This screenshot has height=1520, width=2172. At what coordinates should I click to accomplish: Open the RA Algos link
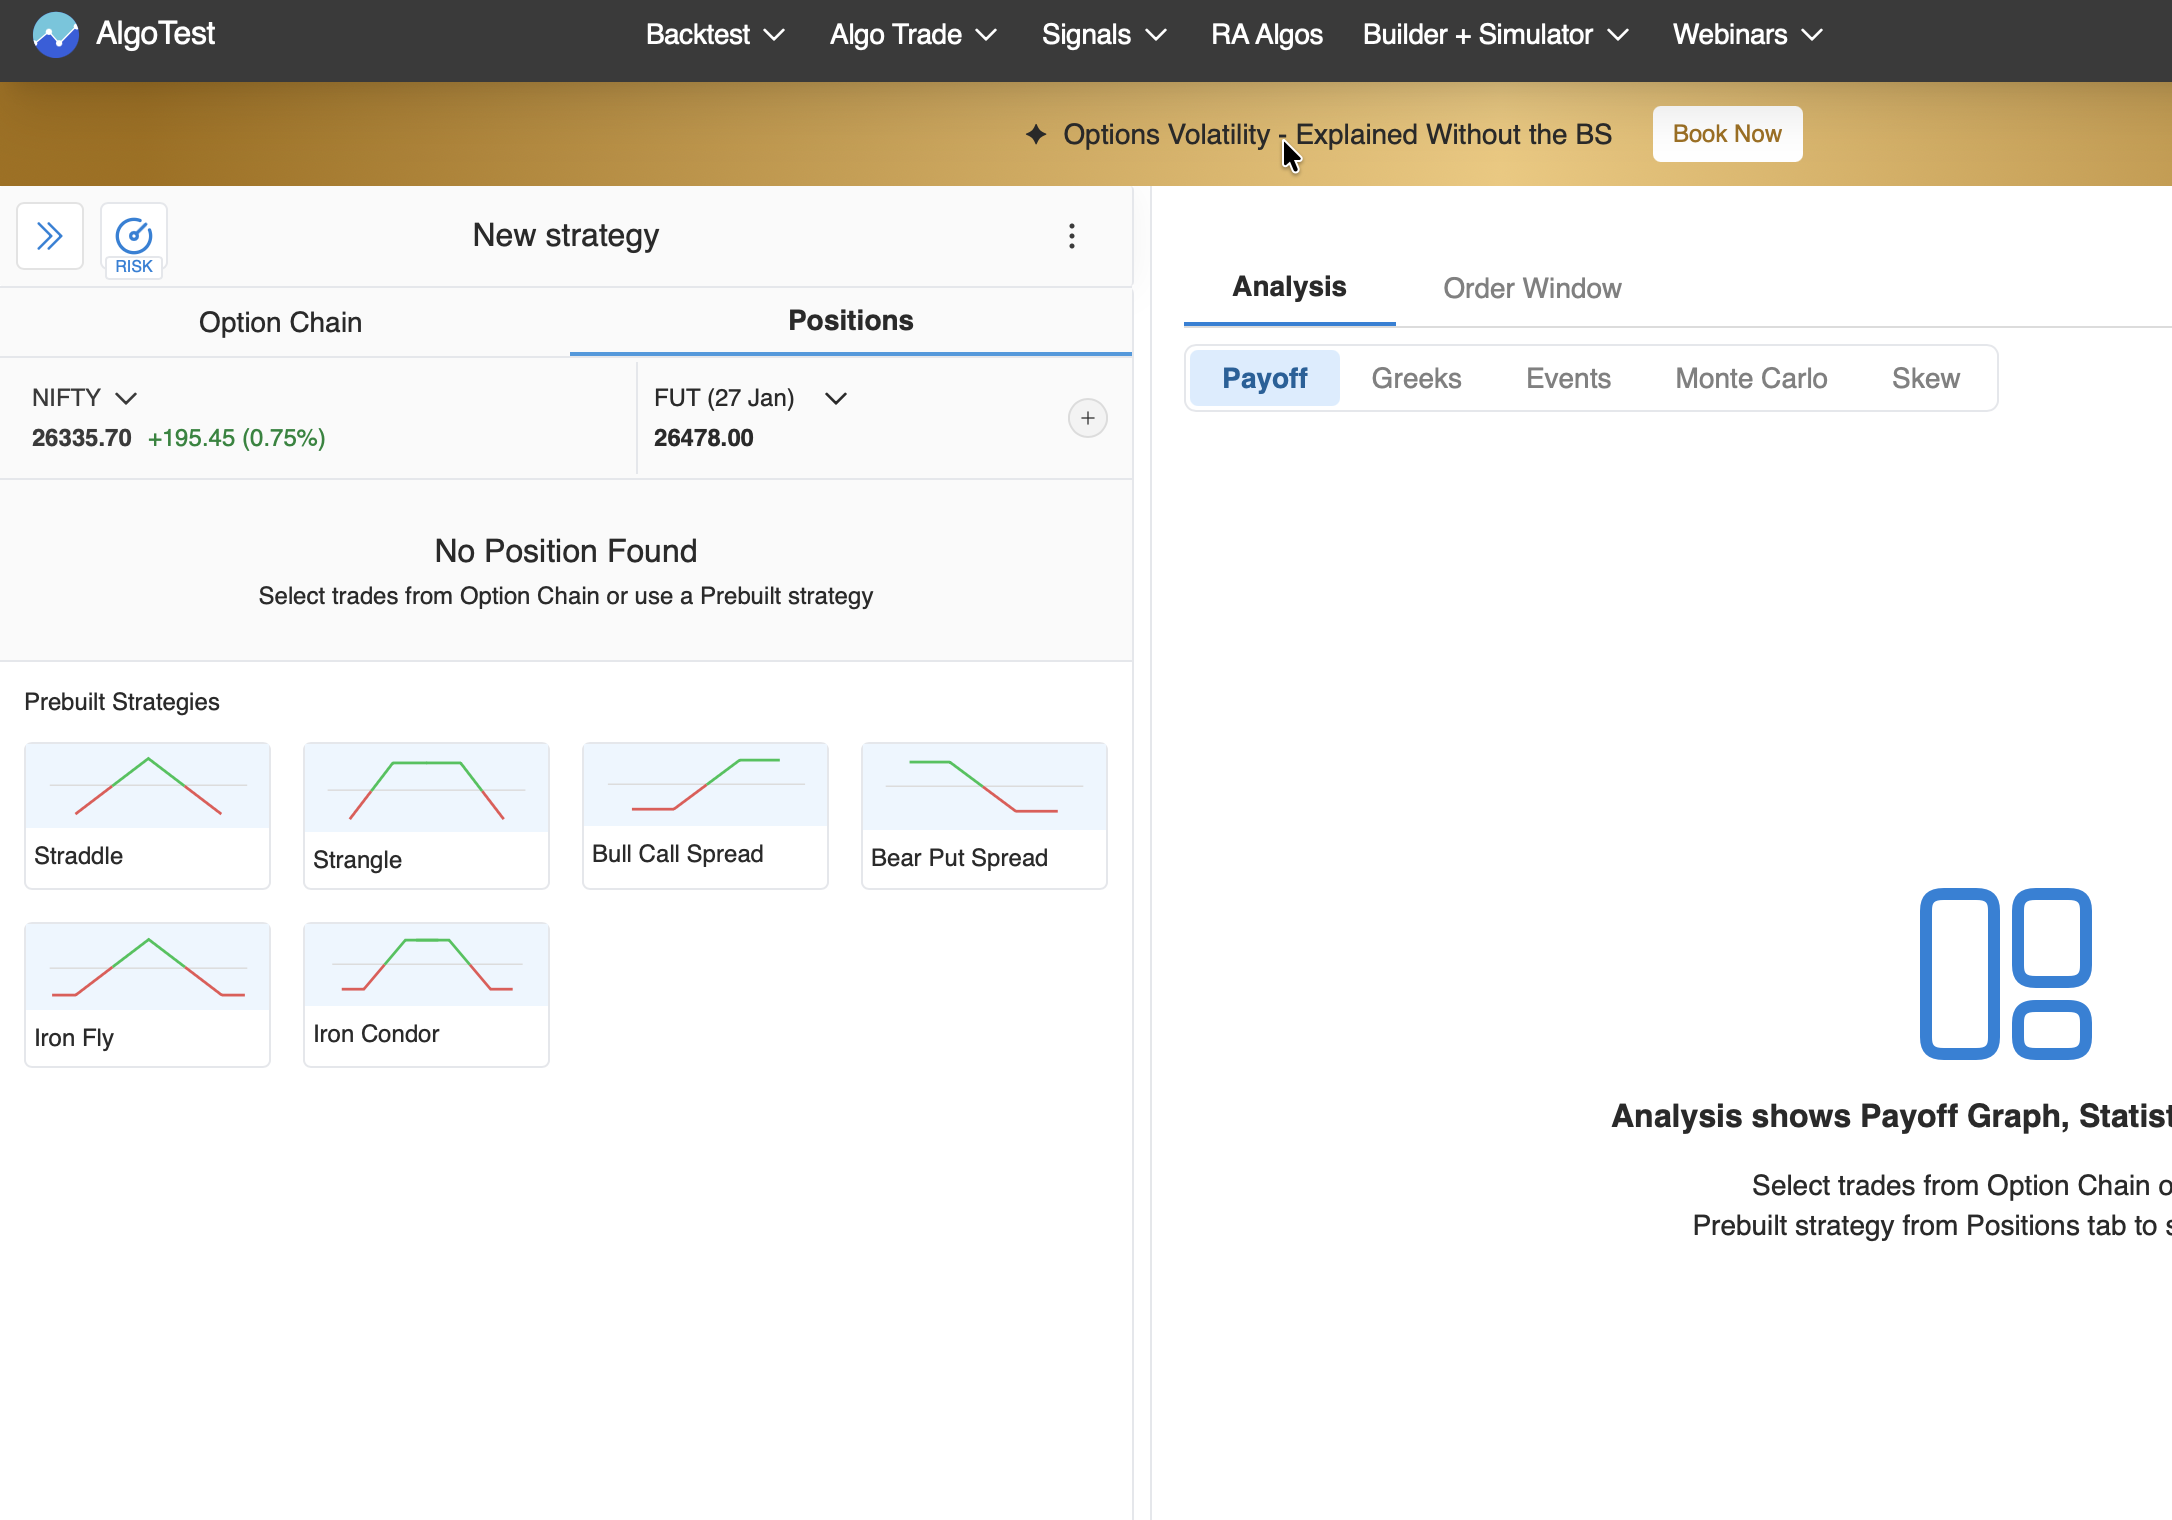(1266, 35)
